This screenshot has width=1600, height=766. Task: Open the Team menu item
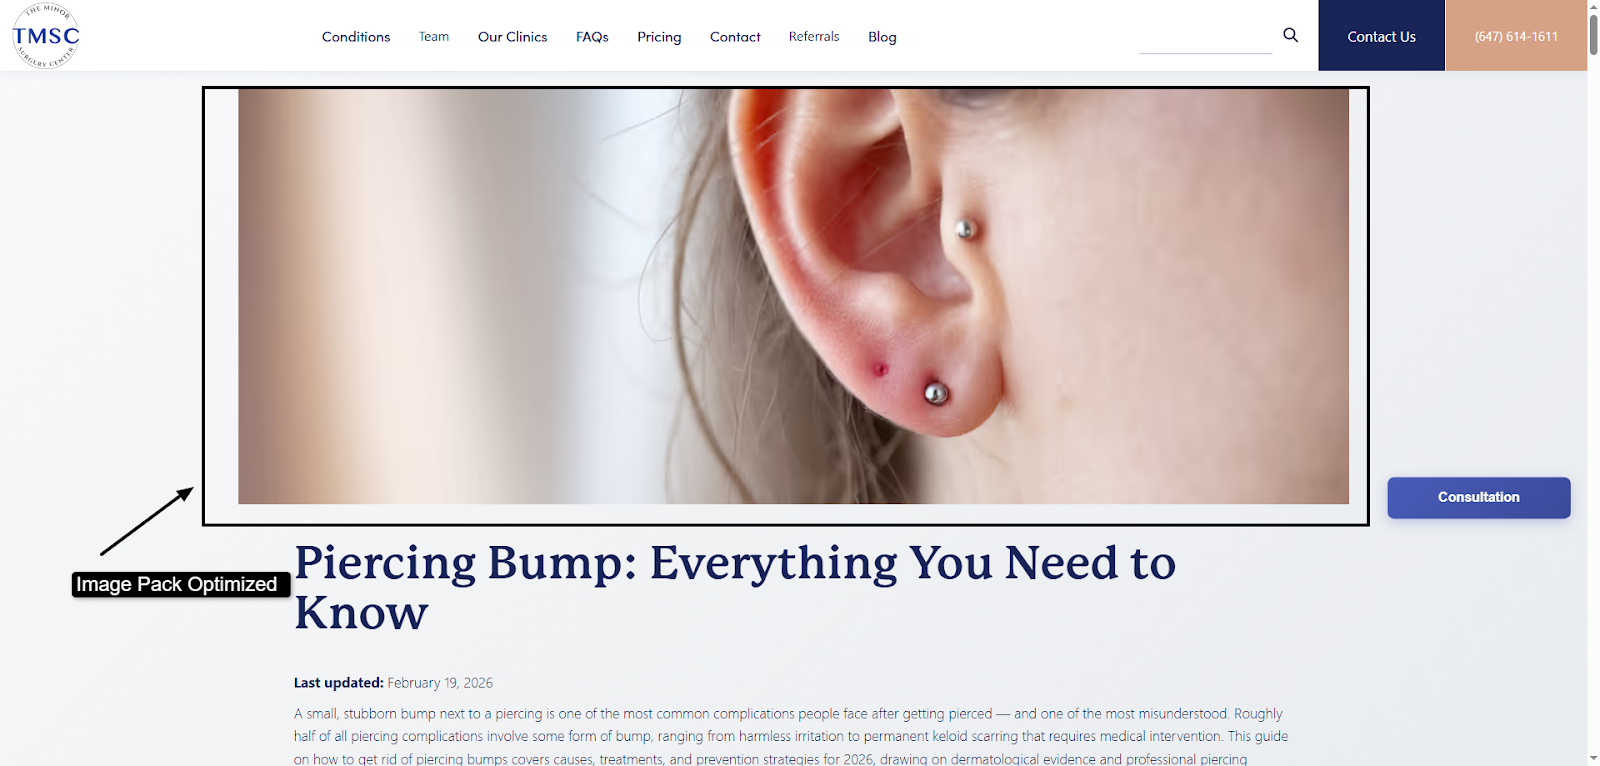[x=434, y=37]
